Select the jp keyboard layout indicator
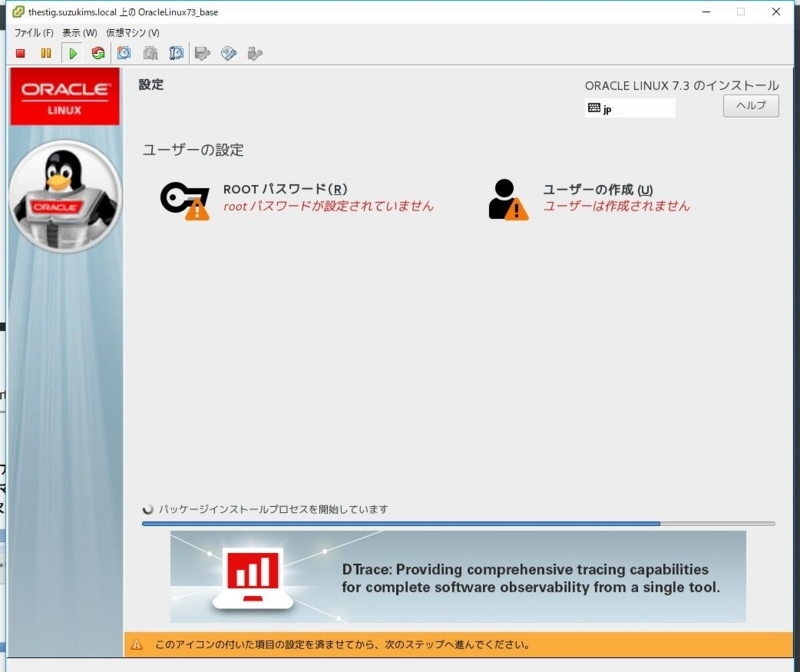Screen dimensions: 800x672 (630, 108)
